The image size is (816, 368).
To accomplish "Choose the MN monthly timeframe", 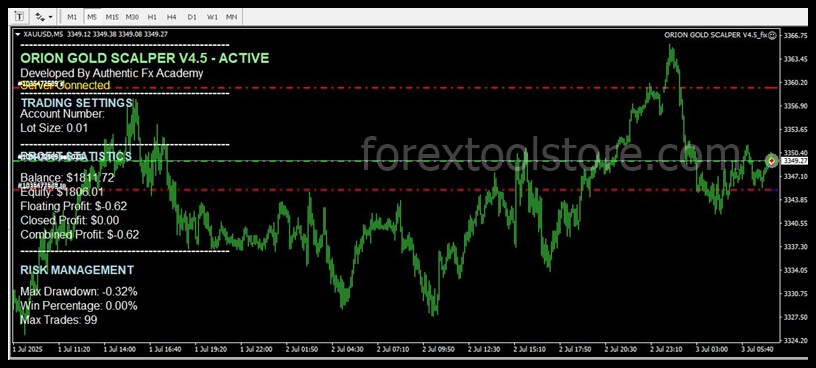I will (232, 17).
